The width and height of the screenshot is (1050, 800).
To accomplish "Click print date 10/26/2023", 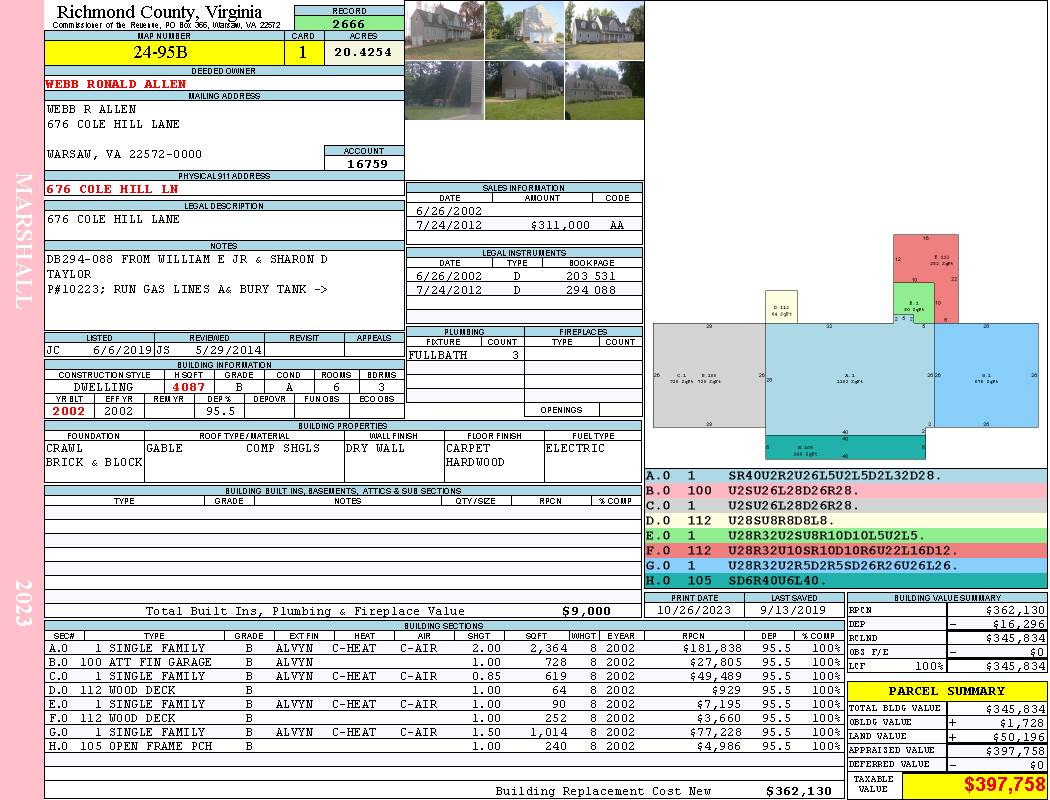I will click(x=694, y=611).
